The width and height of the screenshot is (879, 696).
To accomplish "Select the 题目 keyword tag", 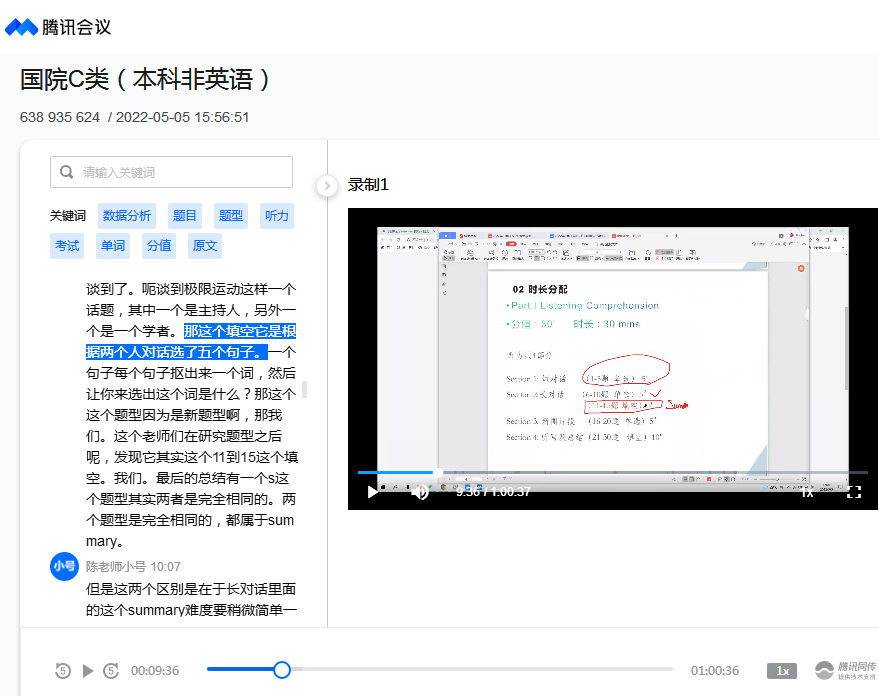I will (x=185, y=215).
